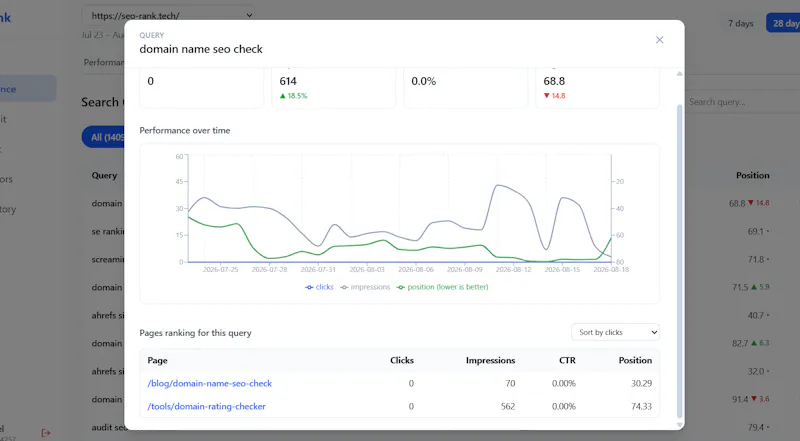The width and height of the screenshot is (800, 441).
Task: Click the Impressions column header in pages table
Action: point(490,360)
